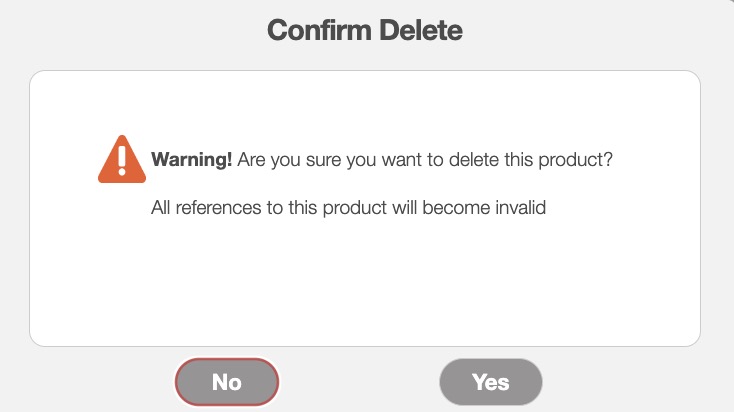Click blank panel area above the warning text
Image resolution: width=734 pixels, height=412 pixels.
pos(365,105)
